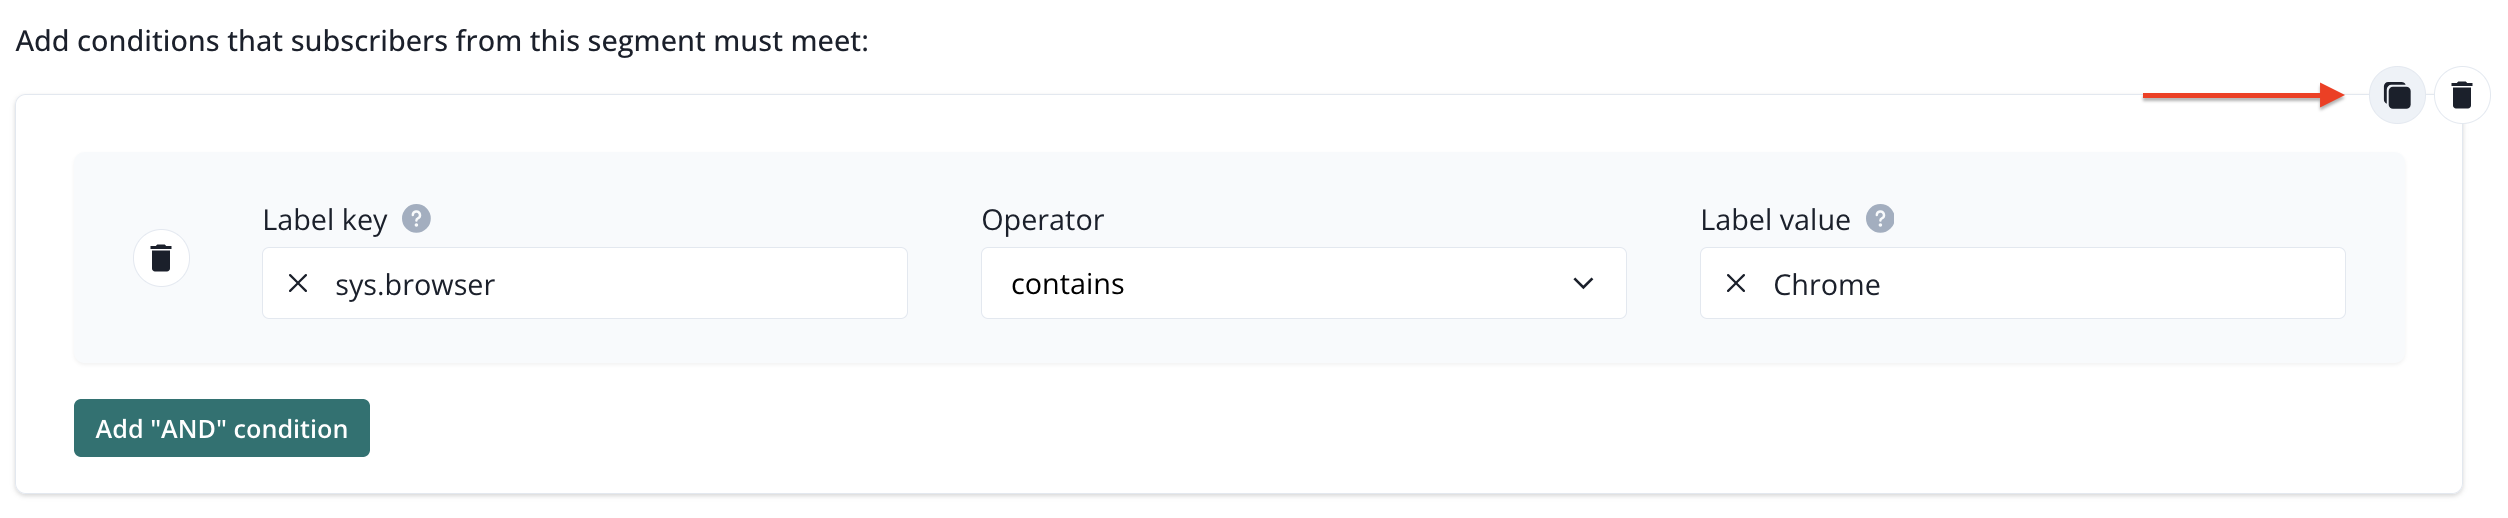Viewport: 2508px width, 518px height.
Task: Click the "contains" operator selection
Action: tap(1068, 284)
